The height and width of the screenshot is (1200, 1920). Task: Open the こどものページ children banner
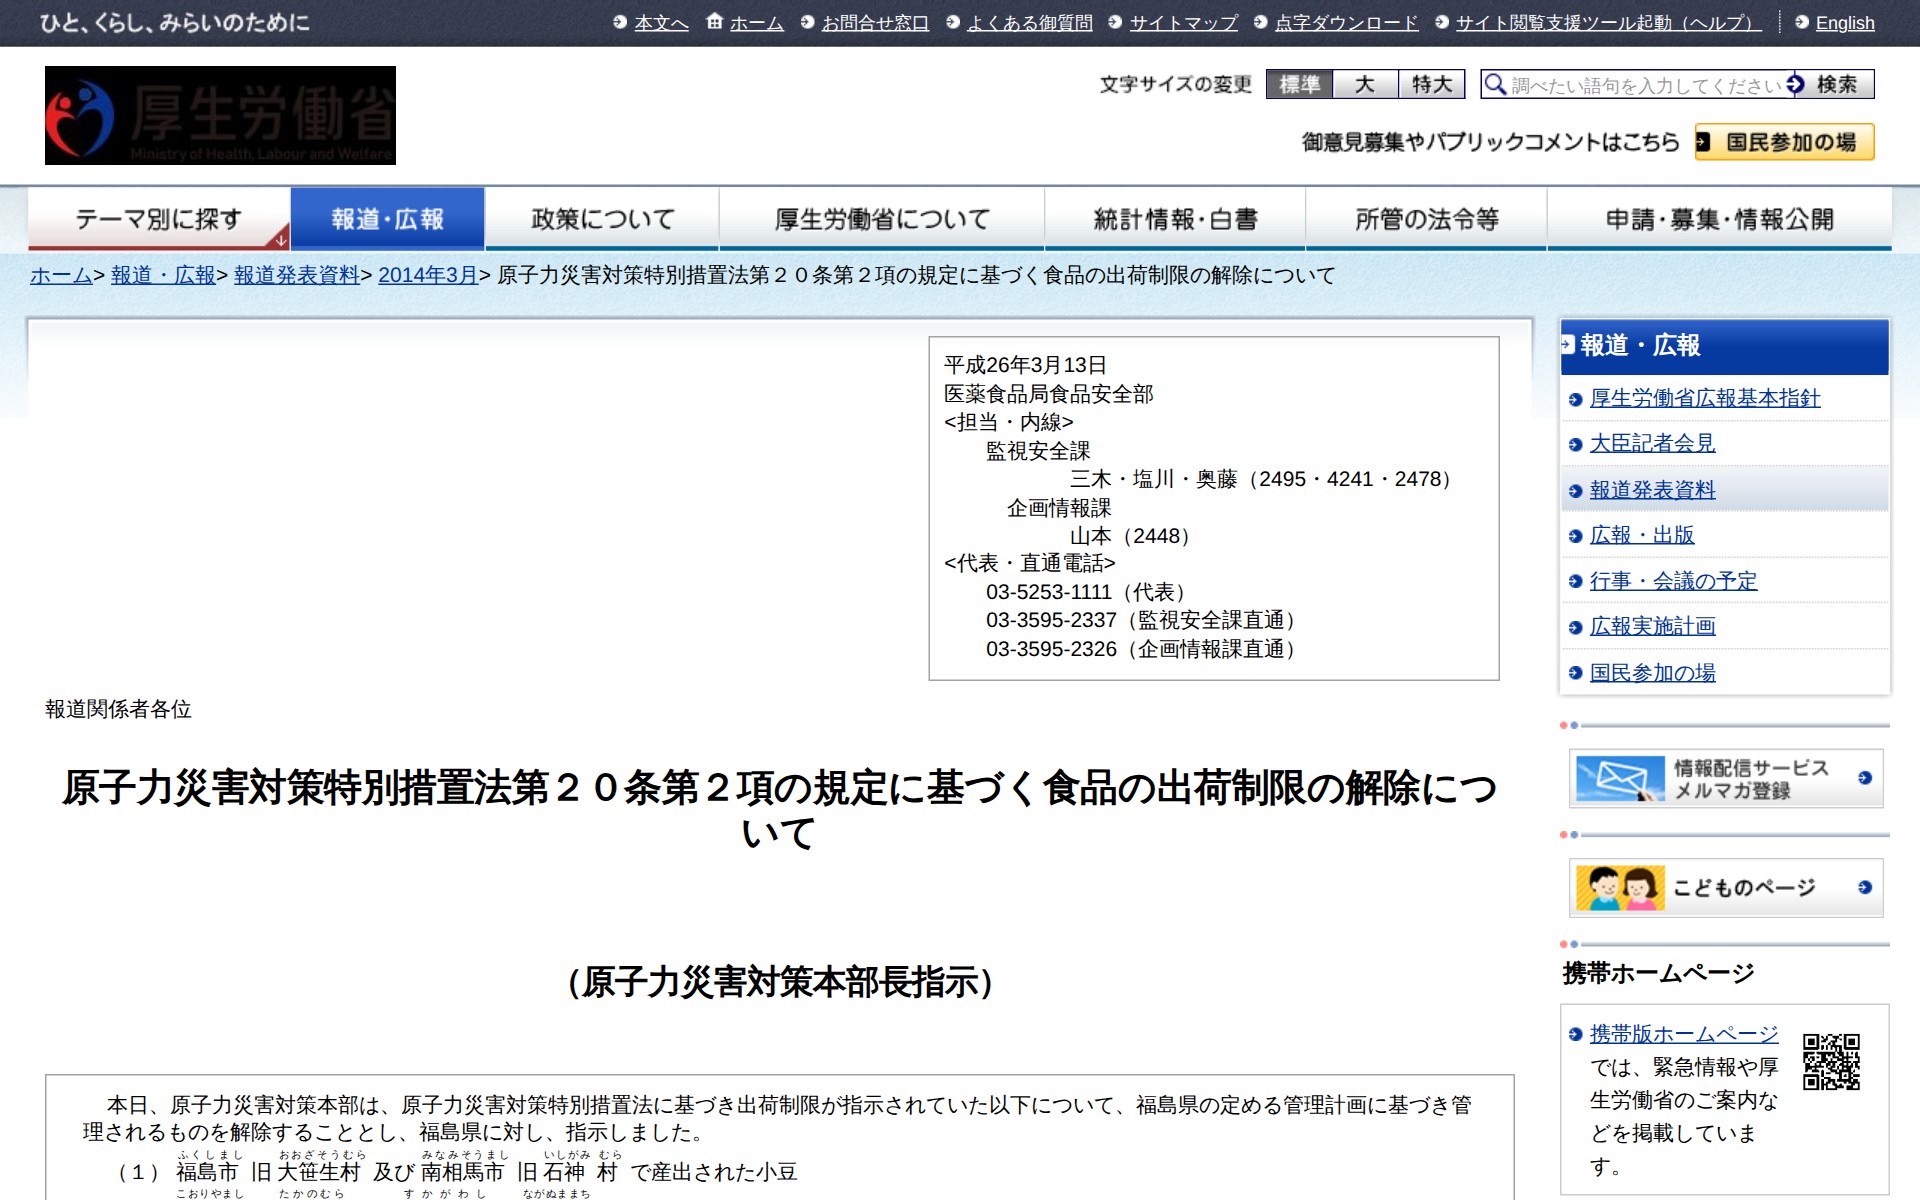[x=1725, y=888]
